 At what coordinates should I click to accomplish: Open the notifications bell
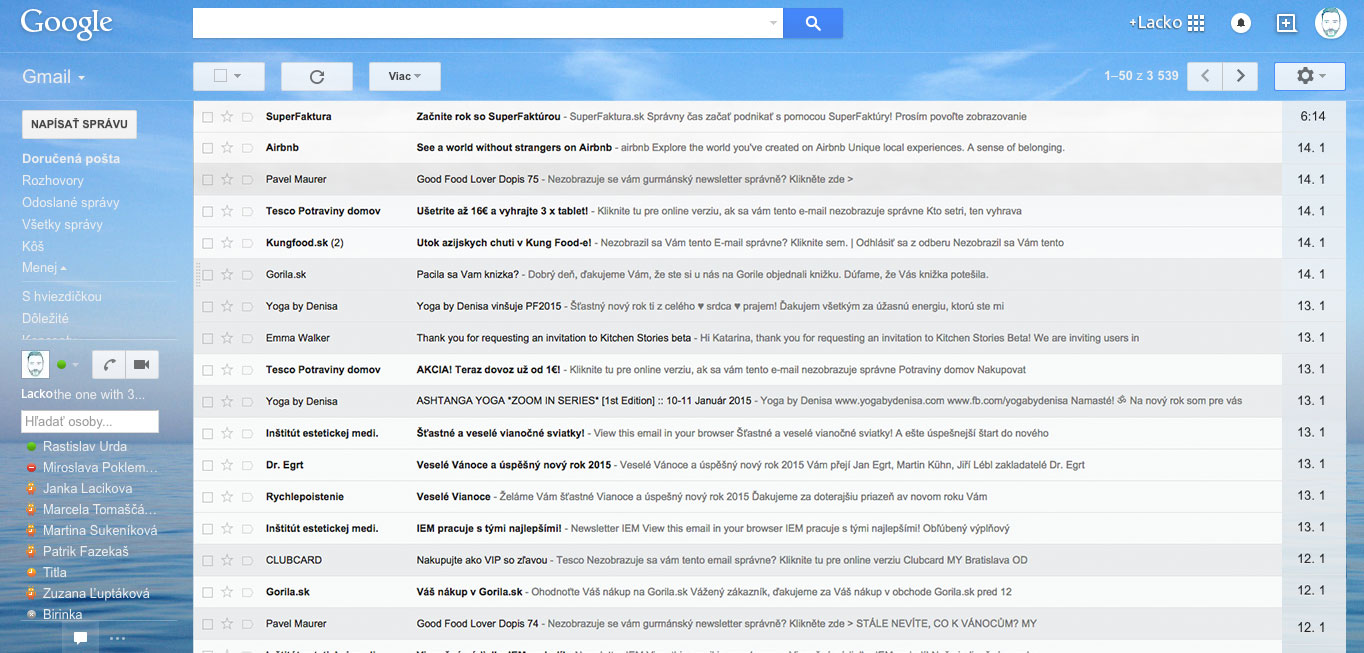point(1241,23)
